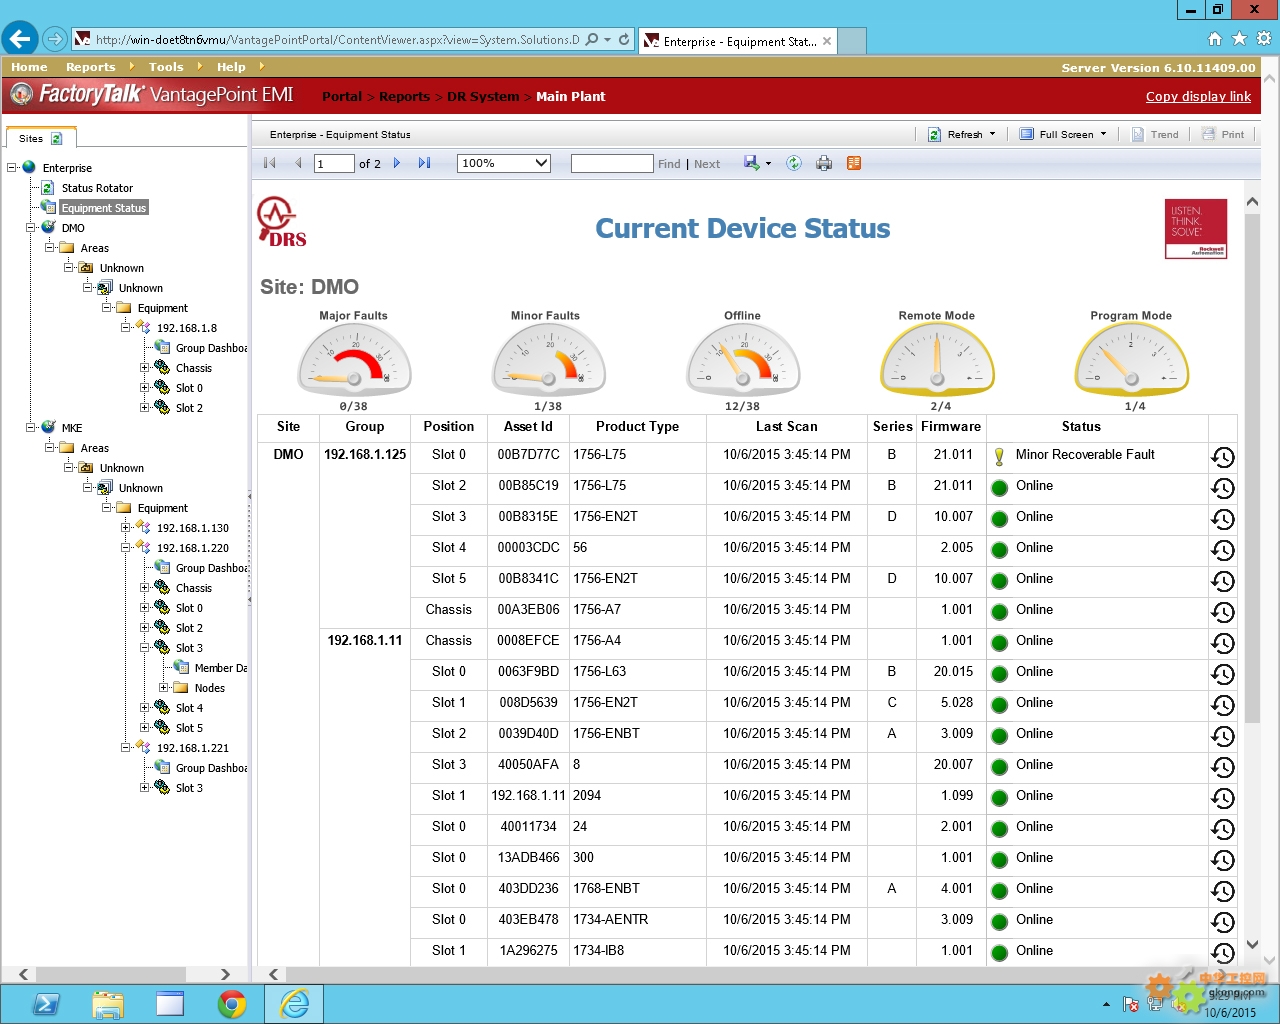Collapse the MKE site node

click(x=31, y=428)
